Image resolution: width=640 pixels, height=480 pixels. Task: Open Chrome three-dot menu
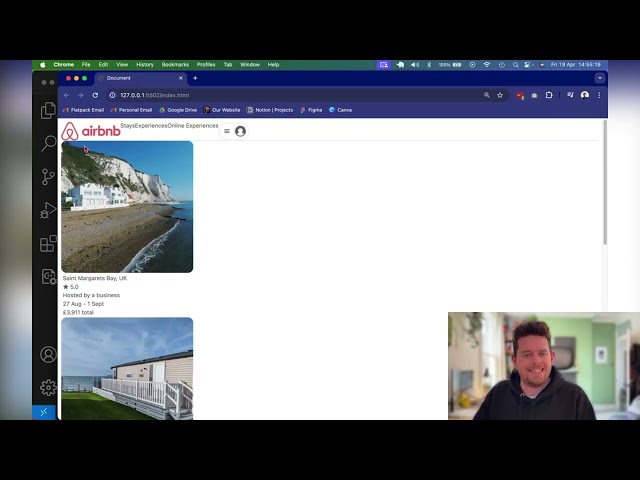coord(599,95)
